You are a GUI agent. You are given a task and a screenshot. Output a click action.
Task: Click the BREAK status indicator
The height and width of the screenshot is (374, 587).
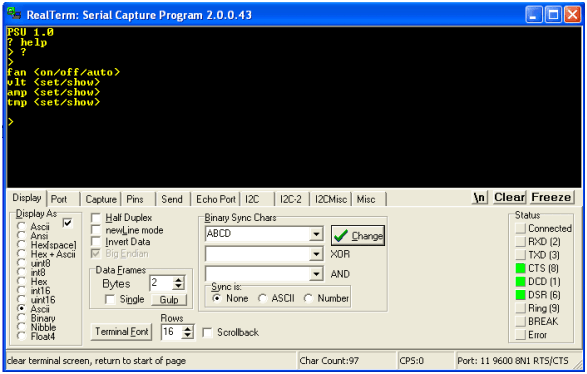[x=520, y=321]
